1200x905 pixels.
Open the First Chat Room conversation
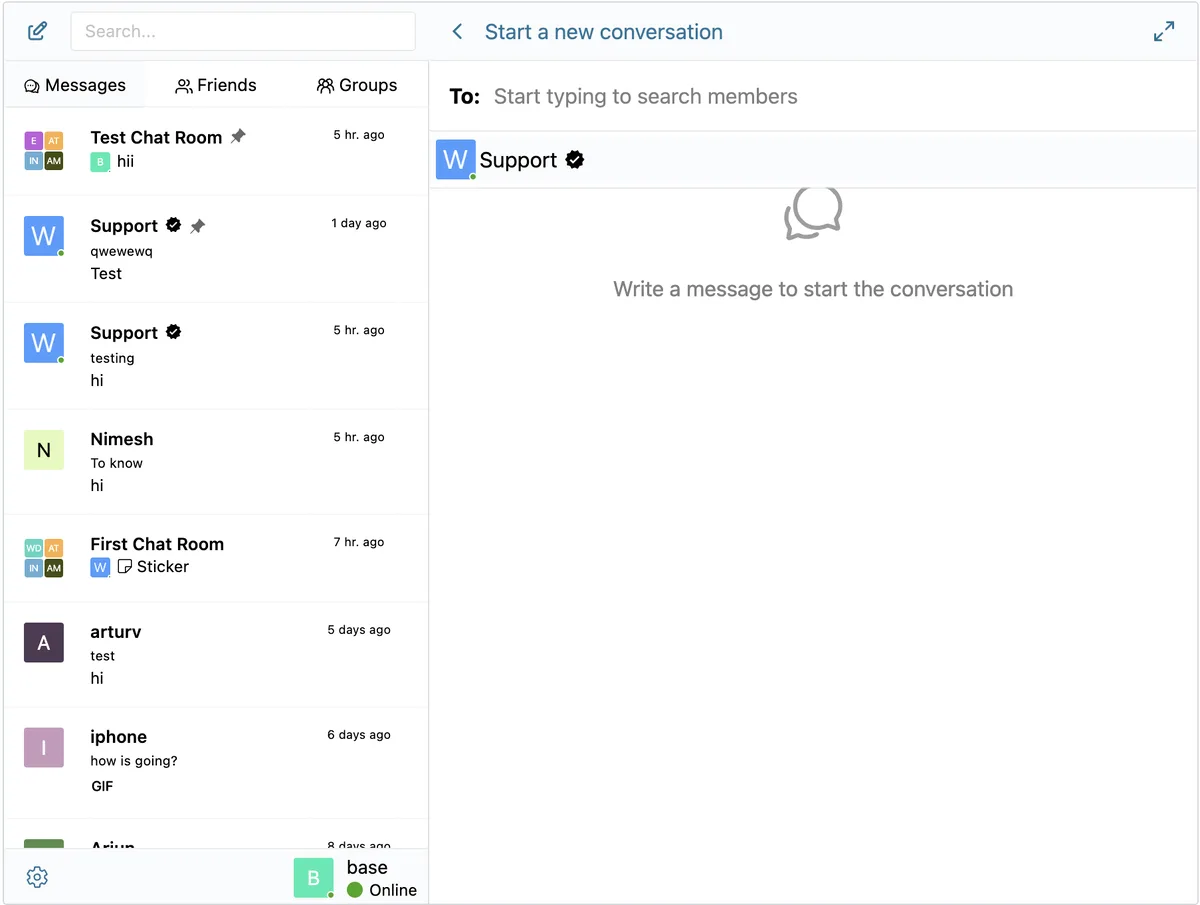click(x=216, y=558)
